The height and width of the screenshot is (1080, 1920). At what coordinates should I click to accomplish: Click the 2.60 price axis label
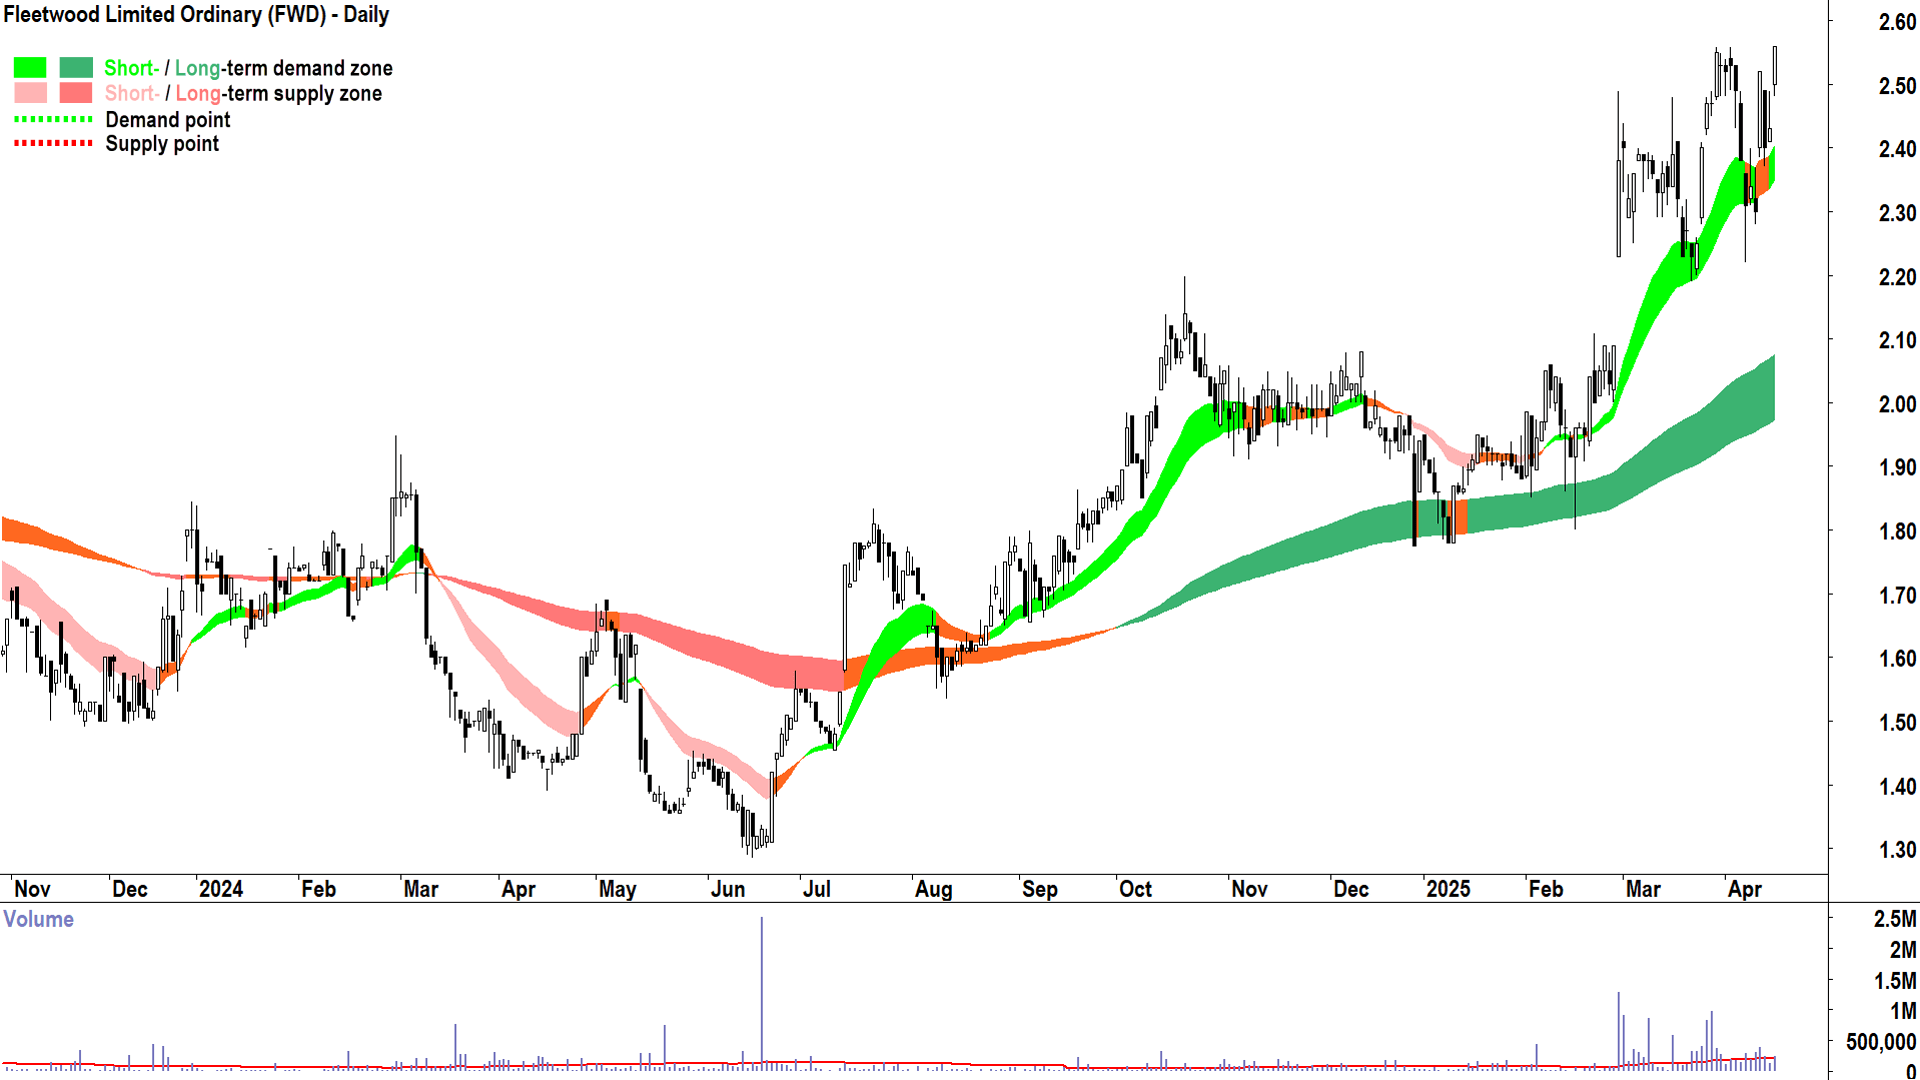(x=1897, y=22)
